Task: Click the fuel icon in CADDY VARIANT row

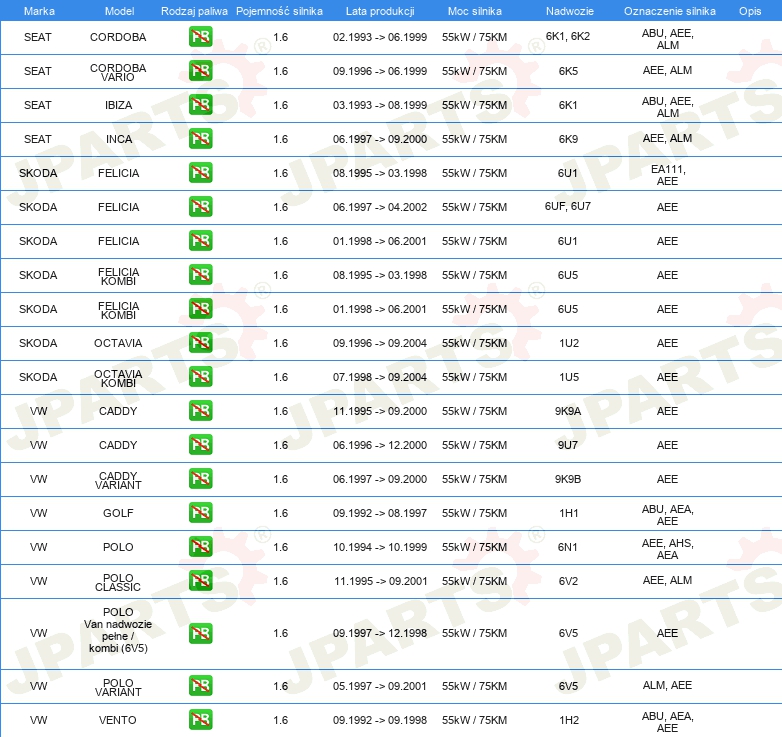Action: [x=200, y=479]
